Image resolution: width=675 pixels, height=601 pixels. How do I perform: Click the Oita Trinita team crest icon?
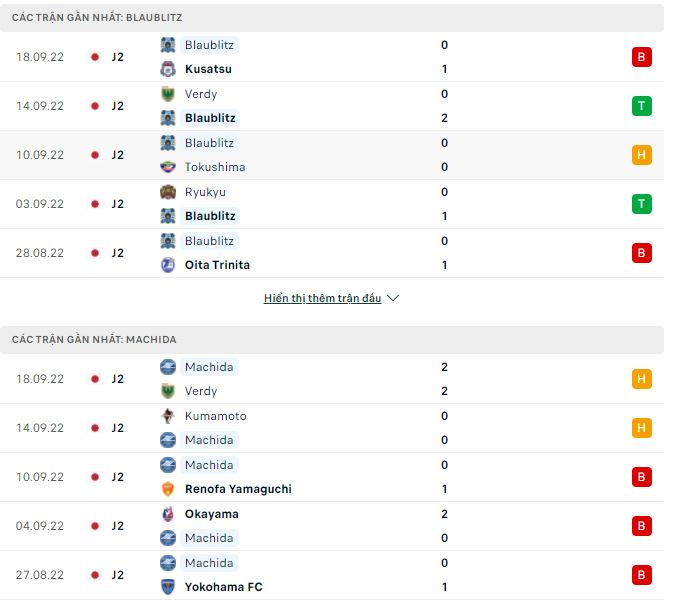tap(168, 265)
